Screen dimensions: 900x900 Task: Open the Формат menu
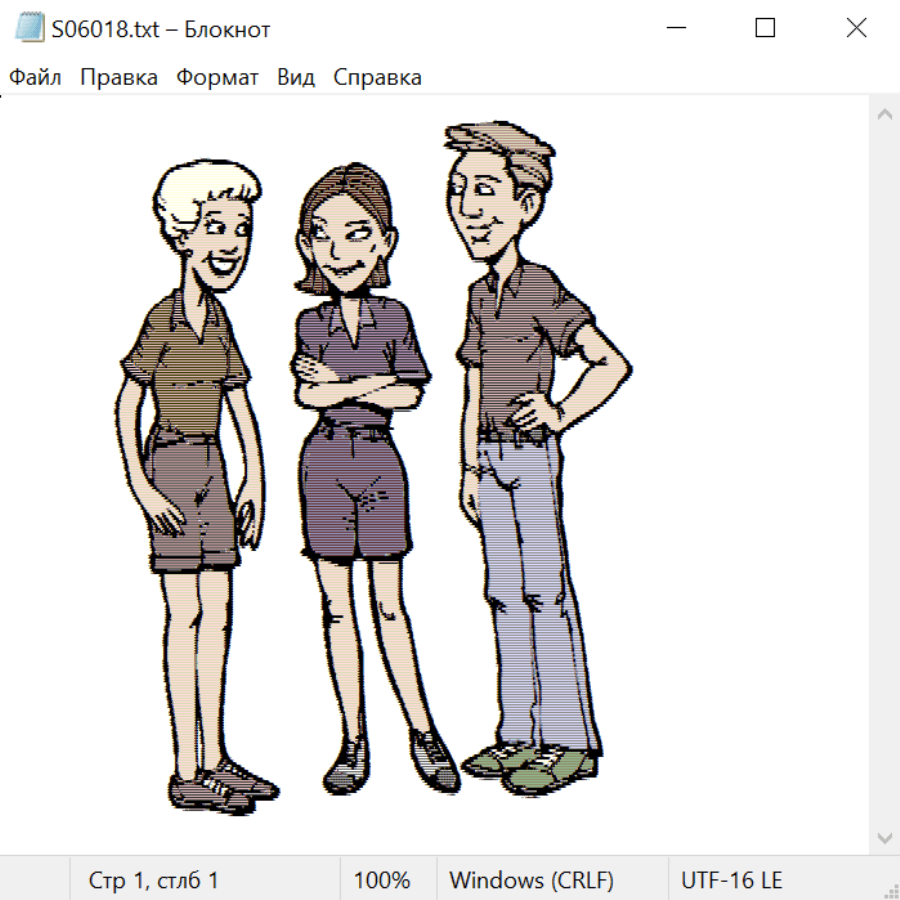click(217, 78)
